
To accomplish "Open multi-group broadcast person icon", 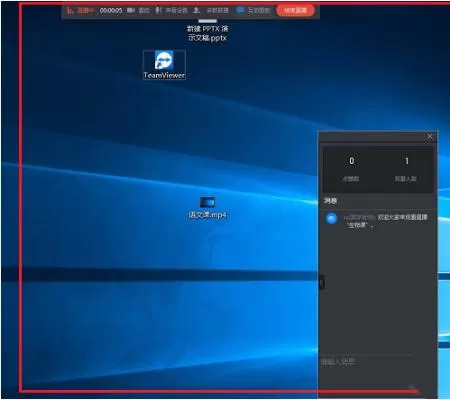I will [197, 10].
